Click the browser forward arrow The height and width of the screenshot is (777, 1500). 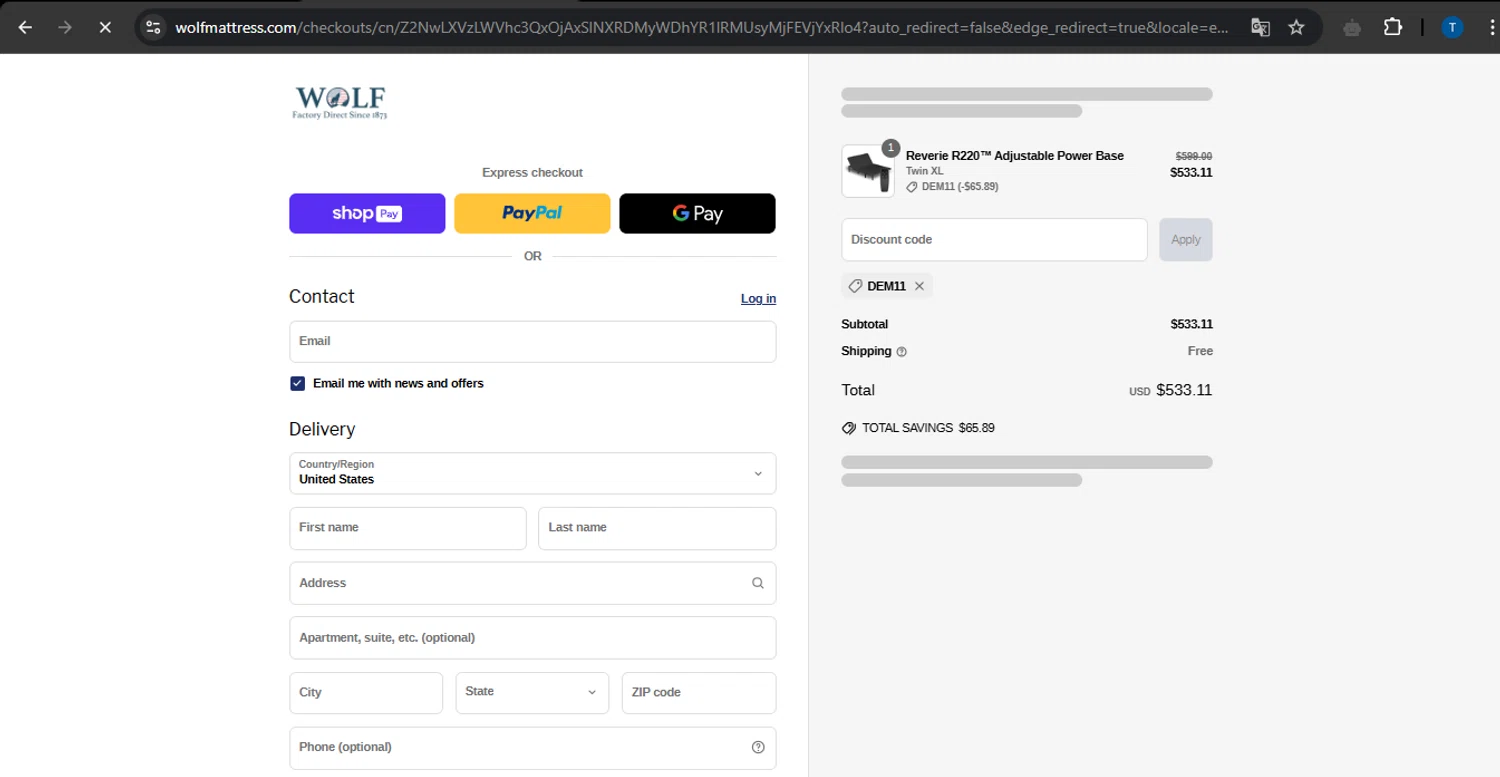(x=65, y=27)
